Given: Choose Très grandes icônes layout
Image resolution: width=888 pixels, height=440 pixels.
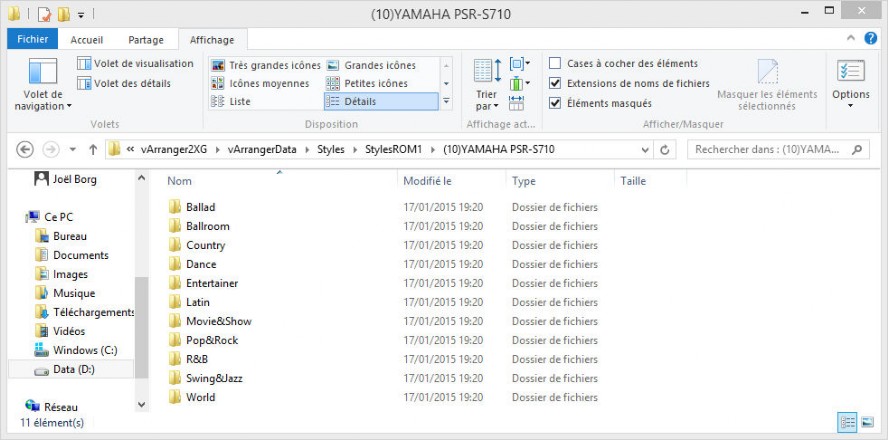Looking at the screenshot, I should pos(265,65).
